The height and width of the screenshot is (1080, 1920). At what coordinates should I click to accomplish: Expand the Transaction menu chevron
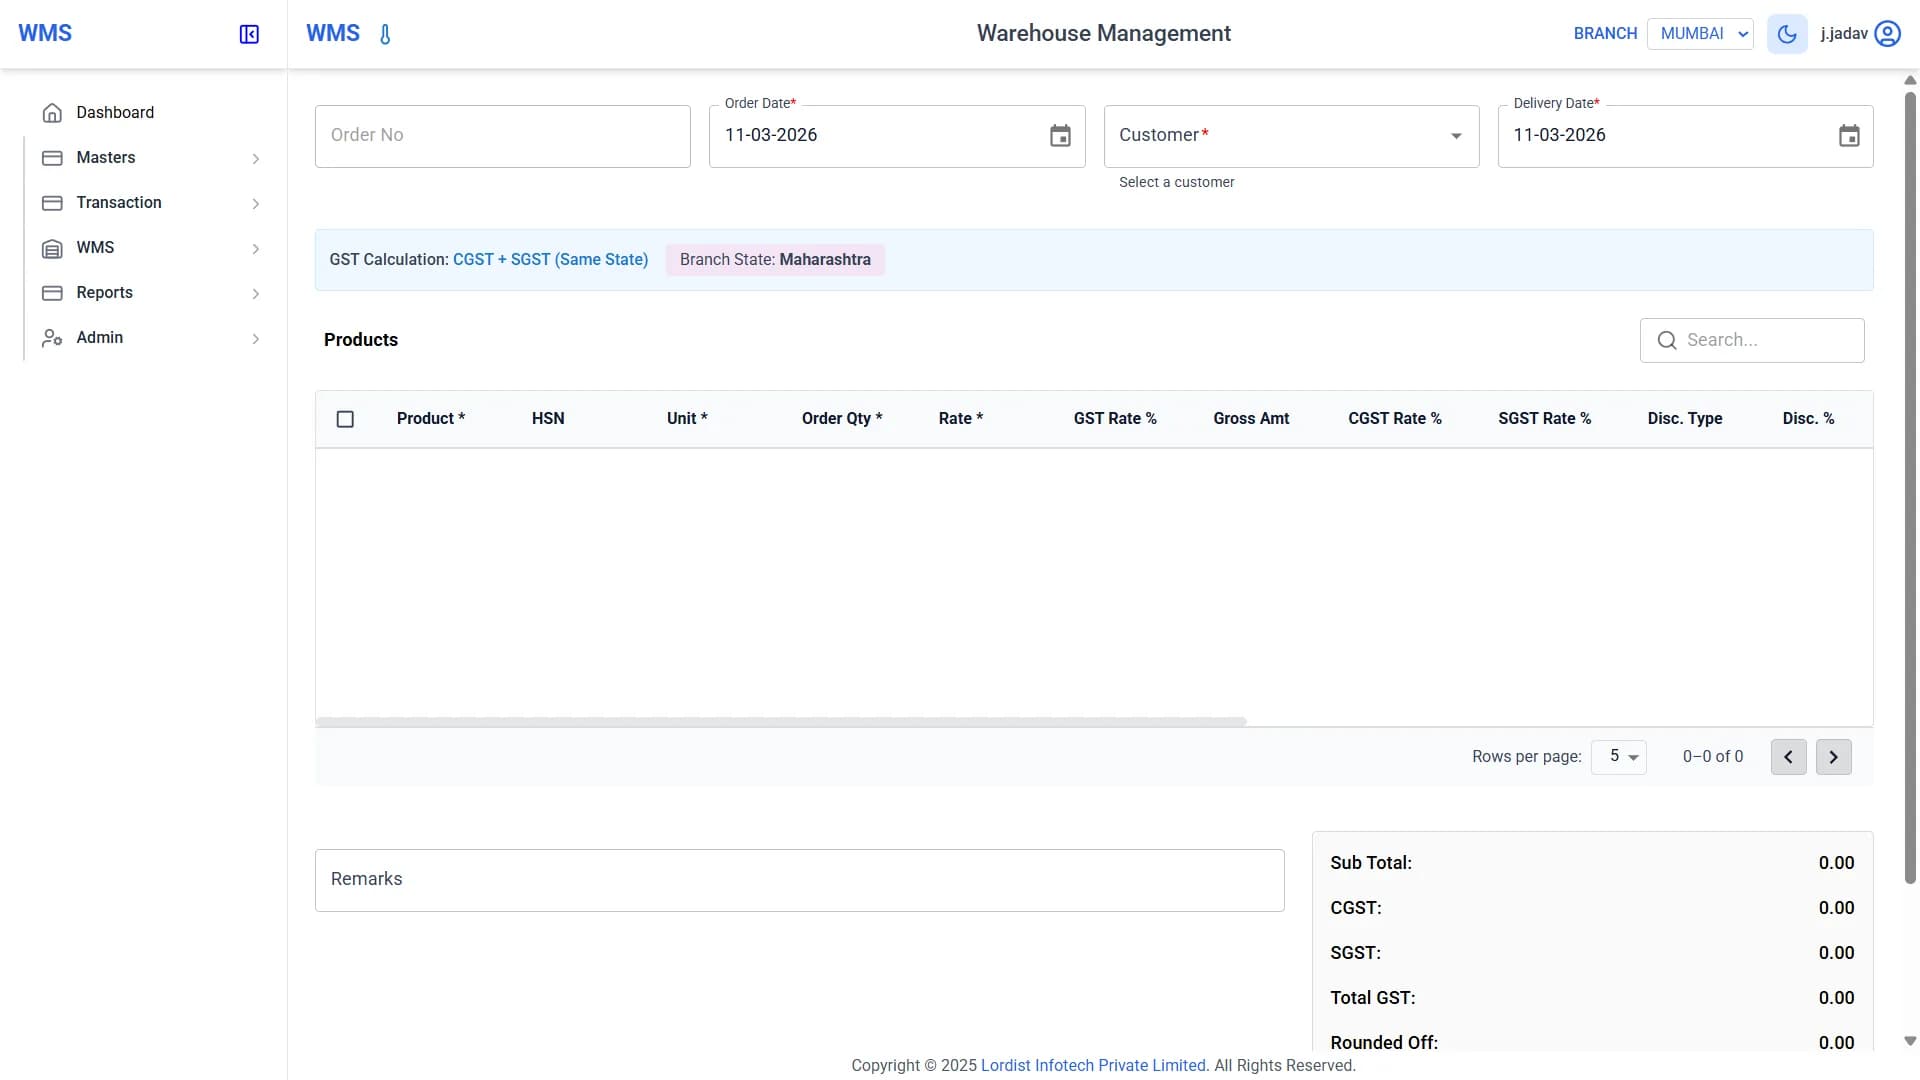pos(256,204)
